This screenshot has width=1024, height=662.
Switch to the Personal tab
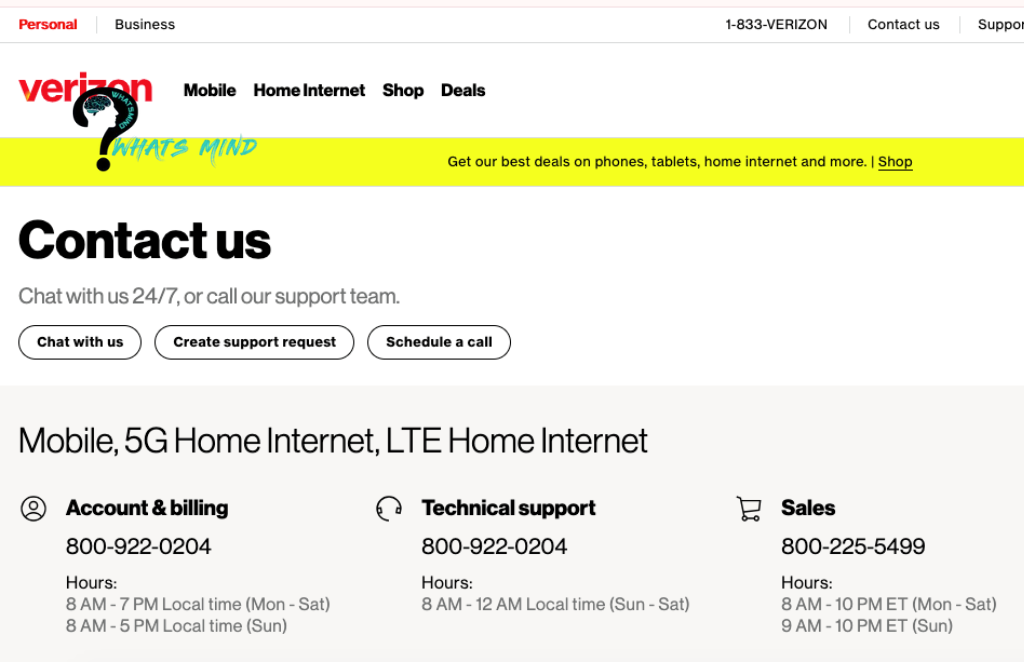[48, 24]
